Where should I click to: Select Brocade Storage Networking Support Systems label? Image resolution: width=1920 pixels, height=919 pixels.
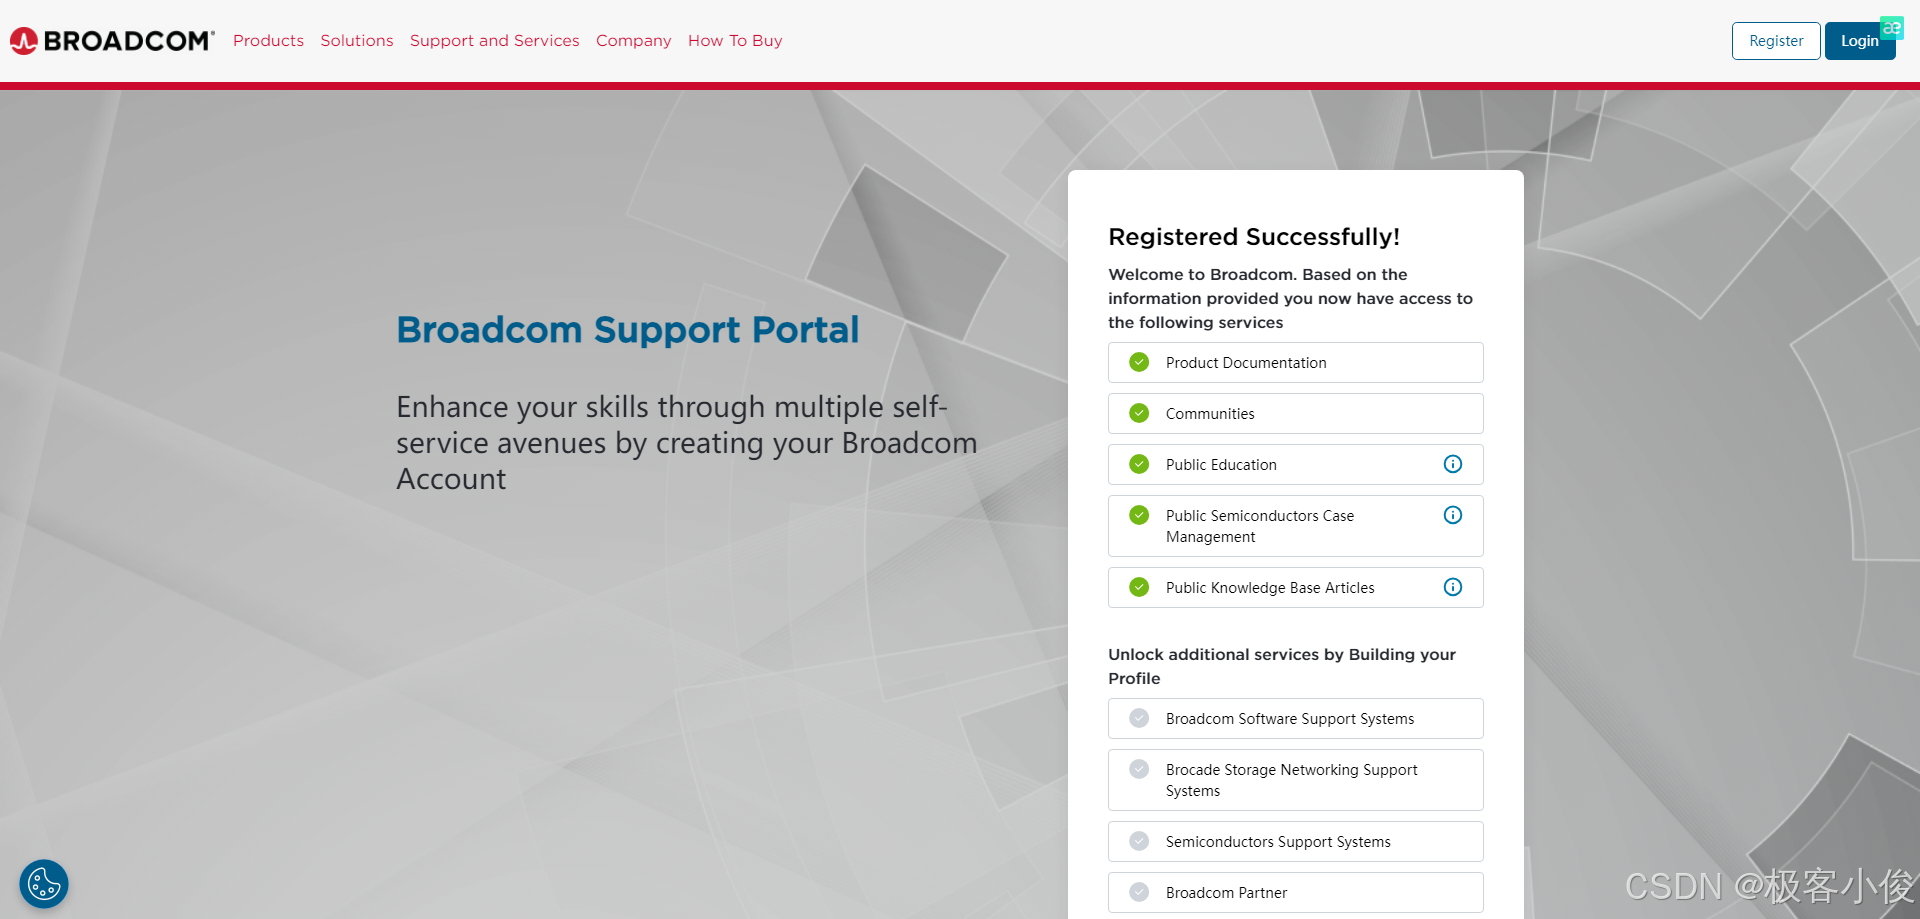tap(1292, 780)
